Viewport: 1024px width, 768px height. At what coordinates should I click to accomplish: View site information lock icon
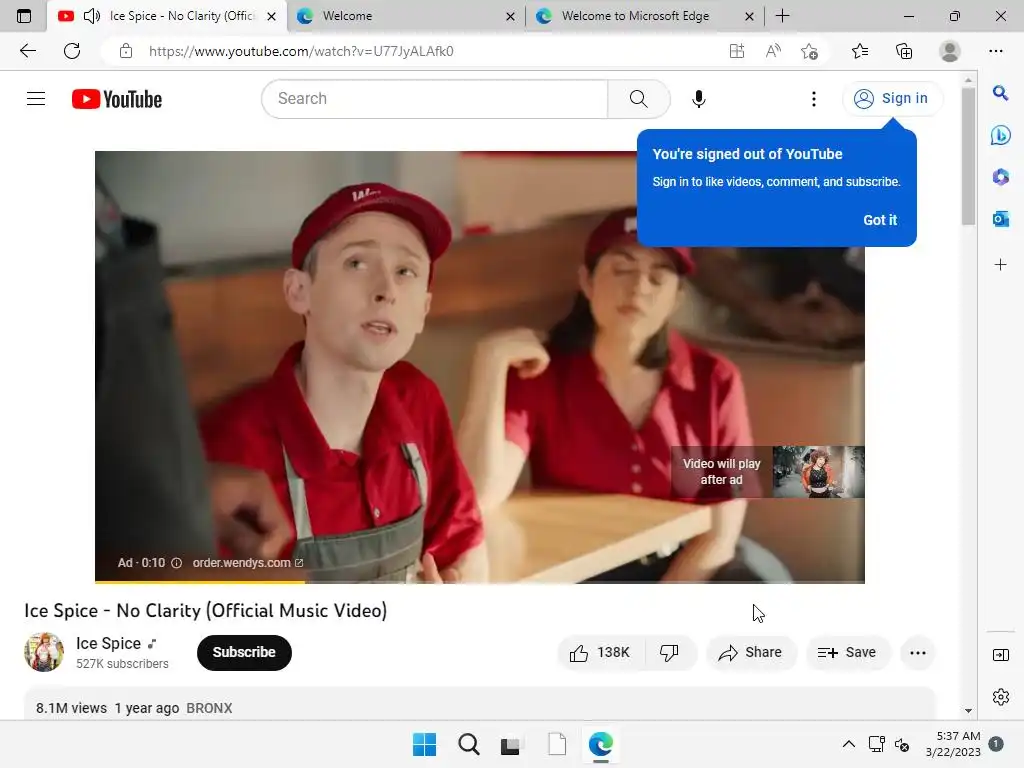[126, 51]
